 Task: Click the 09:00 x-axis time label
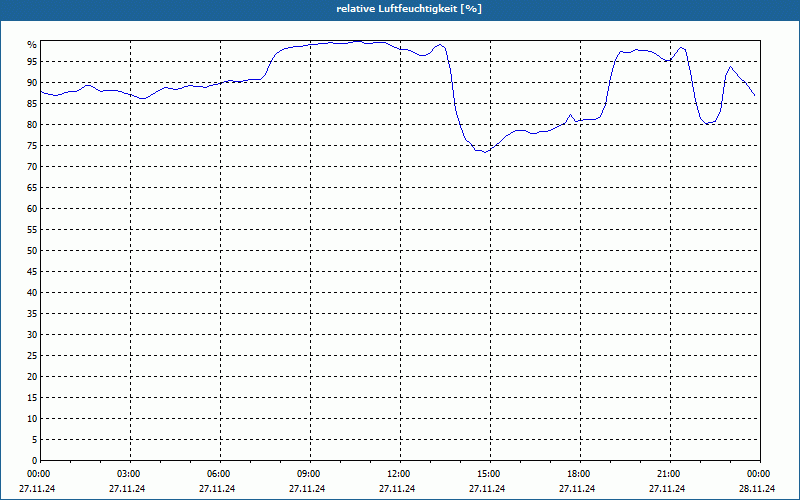click(x=308, y=474)
